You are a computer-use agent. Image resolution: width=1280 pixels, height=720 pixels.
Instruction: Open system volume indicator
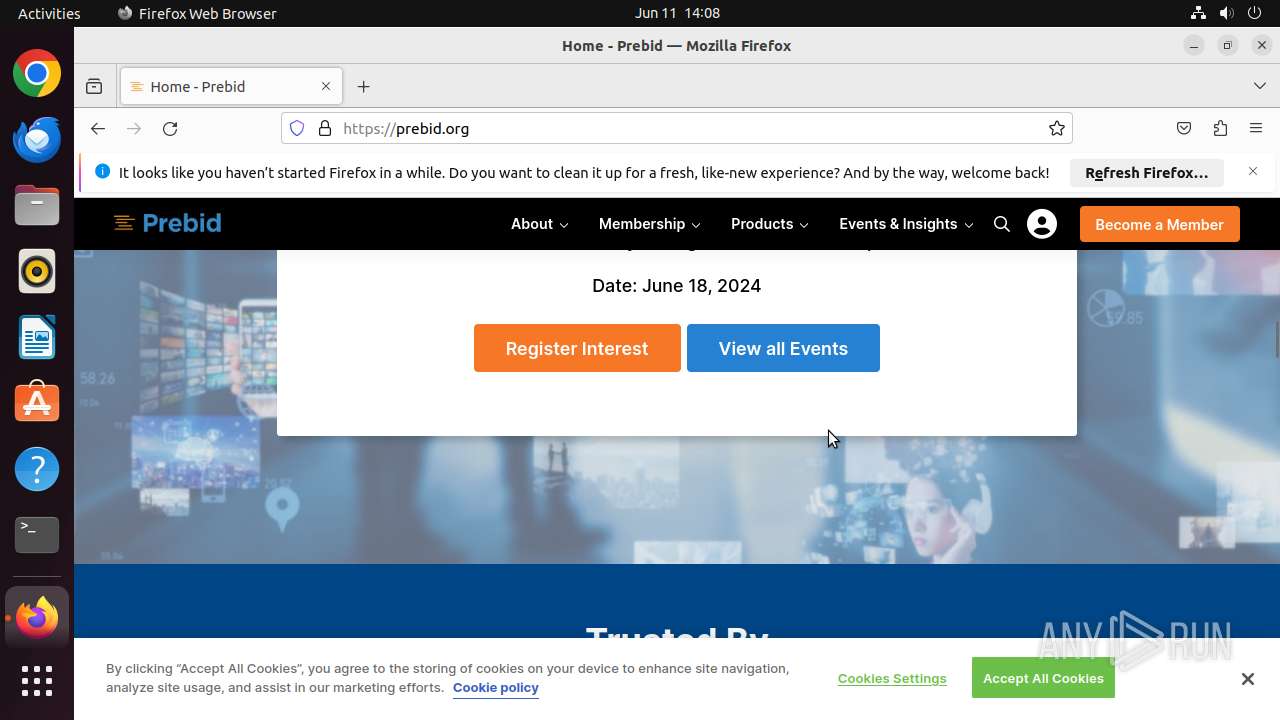click(1227, 13)
